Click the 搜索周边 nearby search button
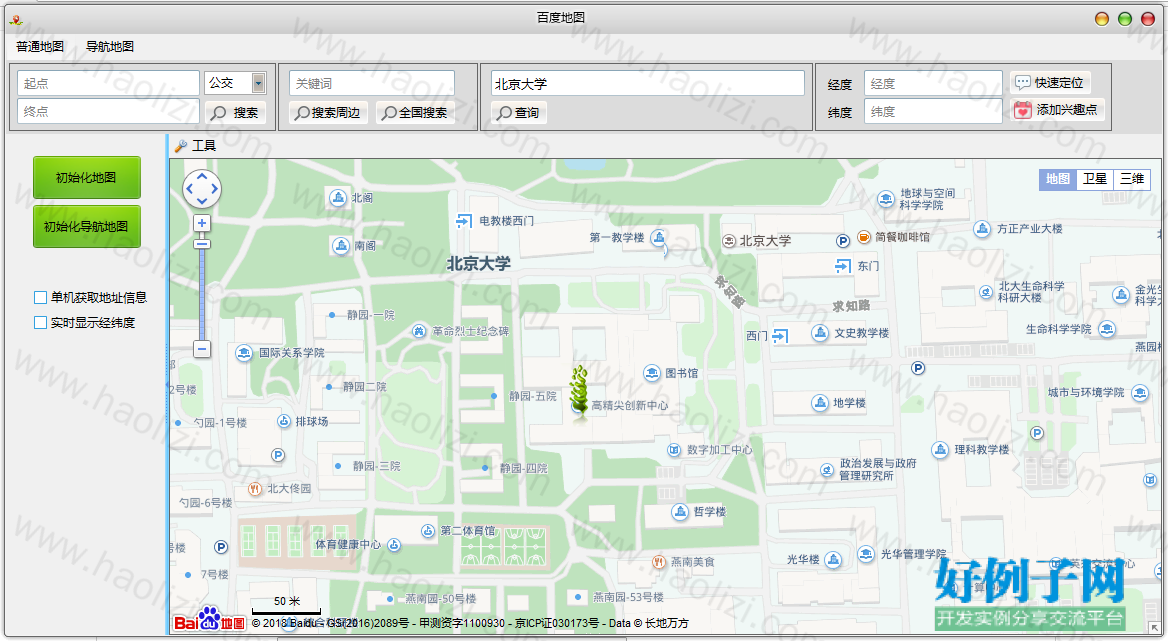 328,112
